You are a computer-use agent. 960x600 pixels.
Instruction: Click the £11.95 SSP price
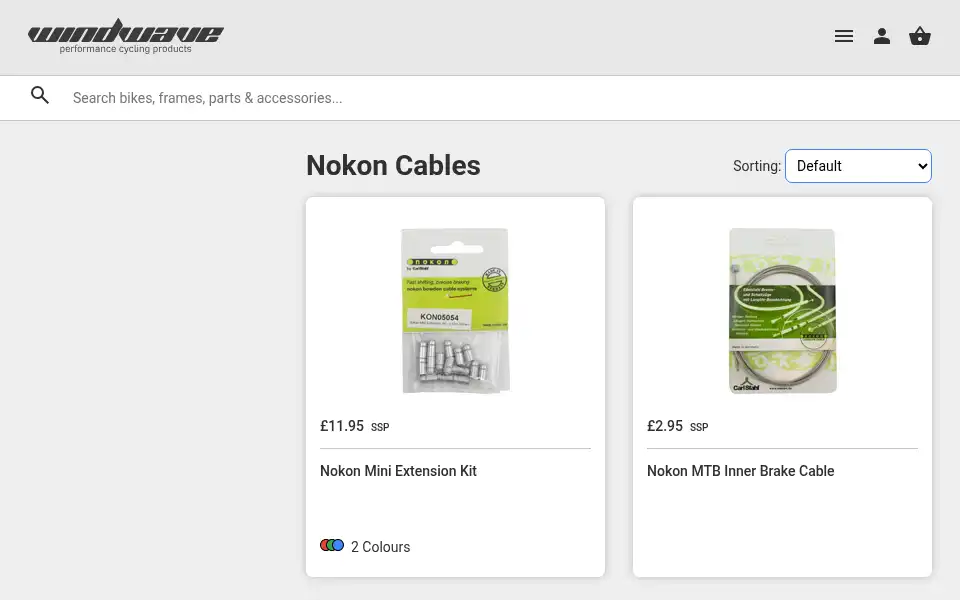pos(354,426)
